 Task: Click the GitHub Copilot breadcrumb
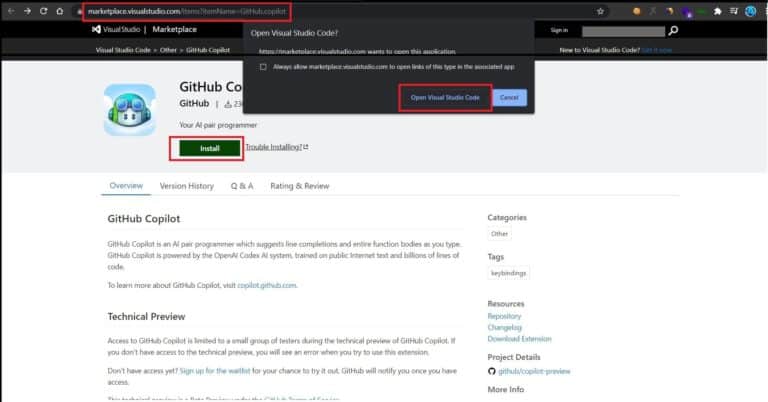click(x=208, y=50)
